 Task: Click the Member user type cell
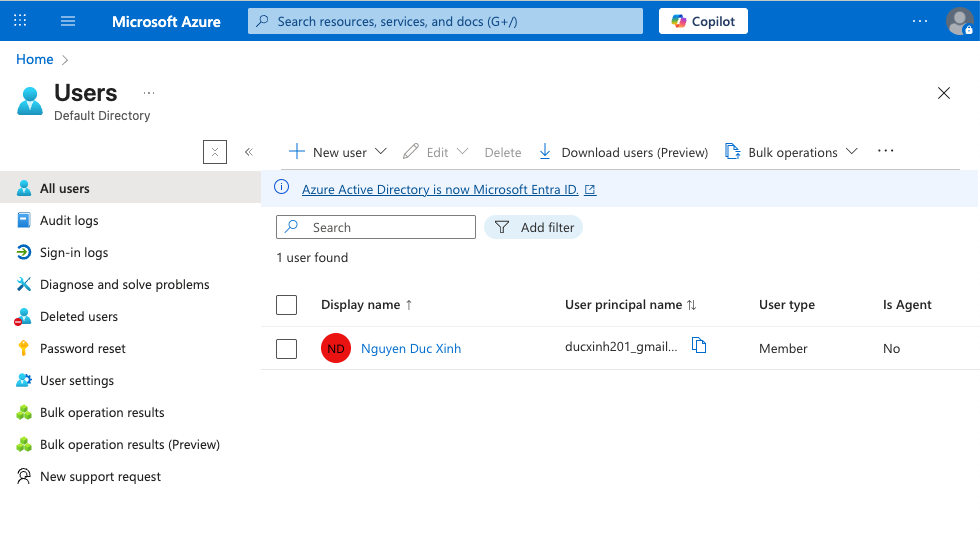coord(783,348)
